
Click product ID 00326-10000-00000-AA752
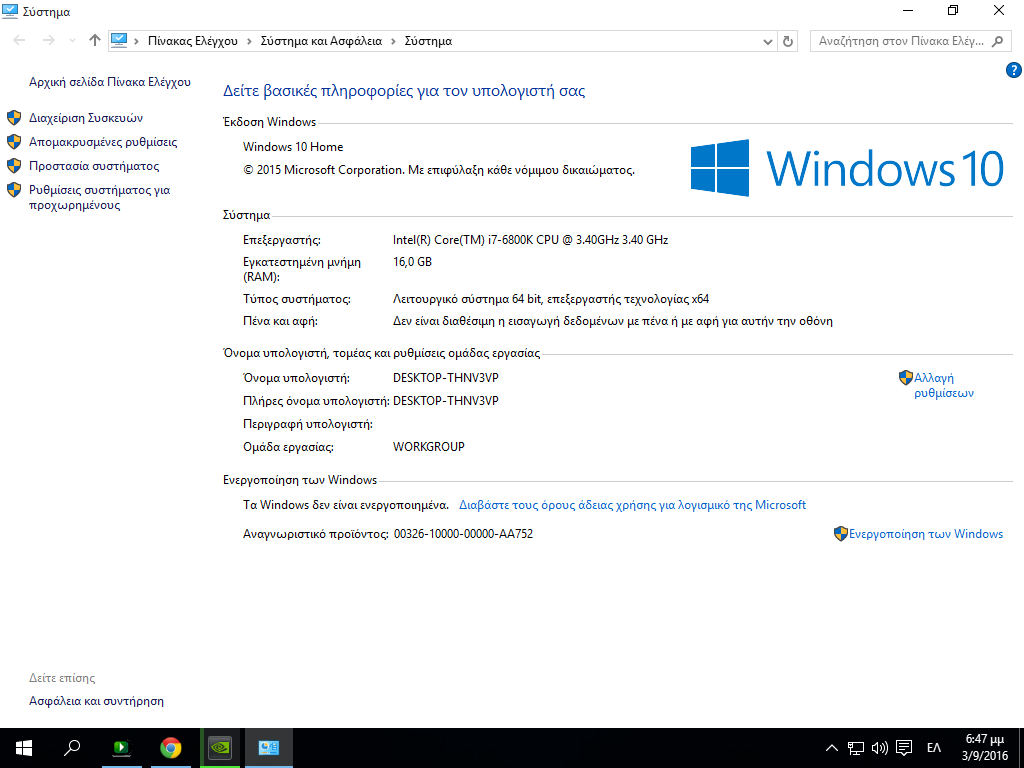(463, 534)
